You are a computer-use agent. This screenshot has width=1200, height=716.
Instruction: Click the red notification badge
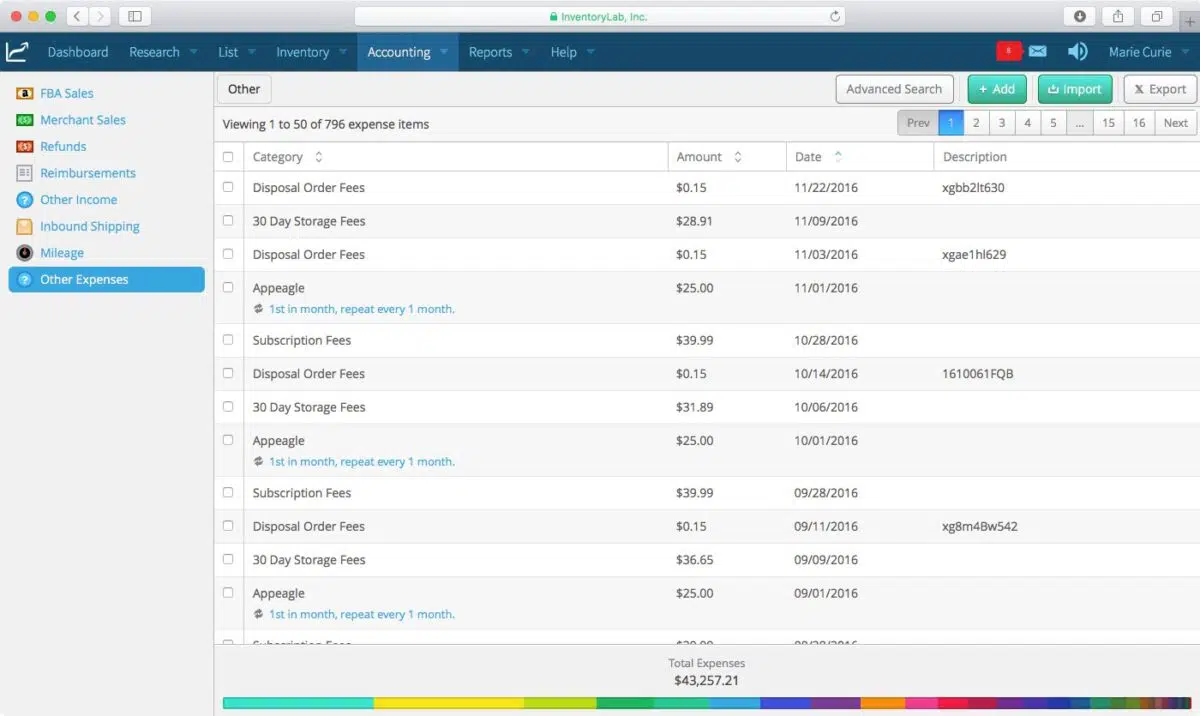1008,49
